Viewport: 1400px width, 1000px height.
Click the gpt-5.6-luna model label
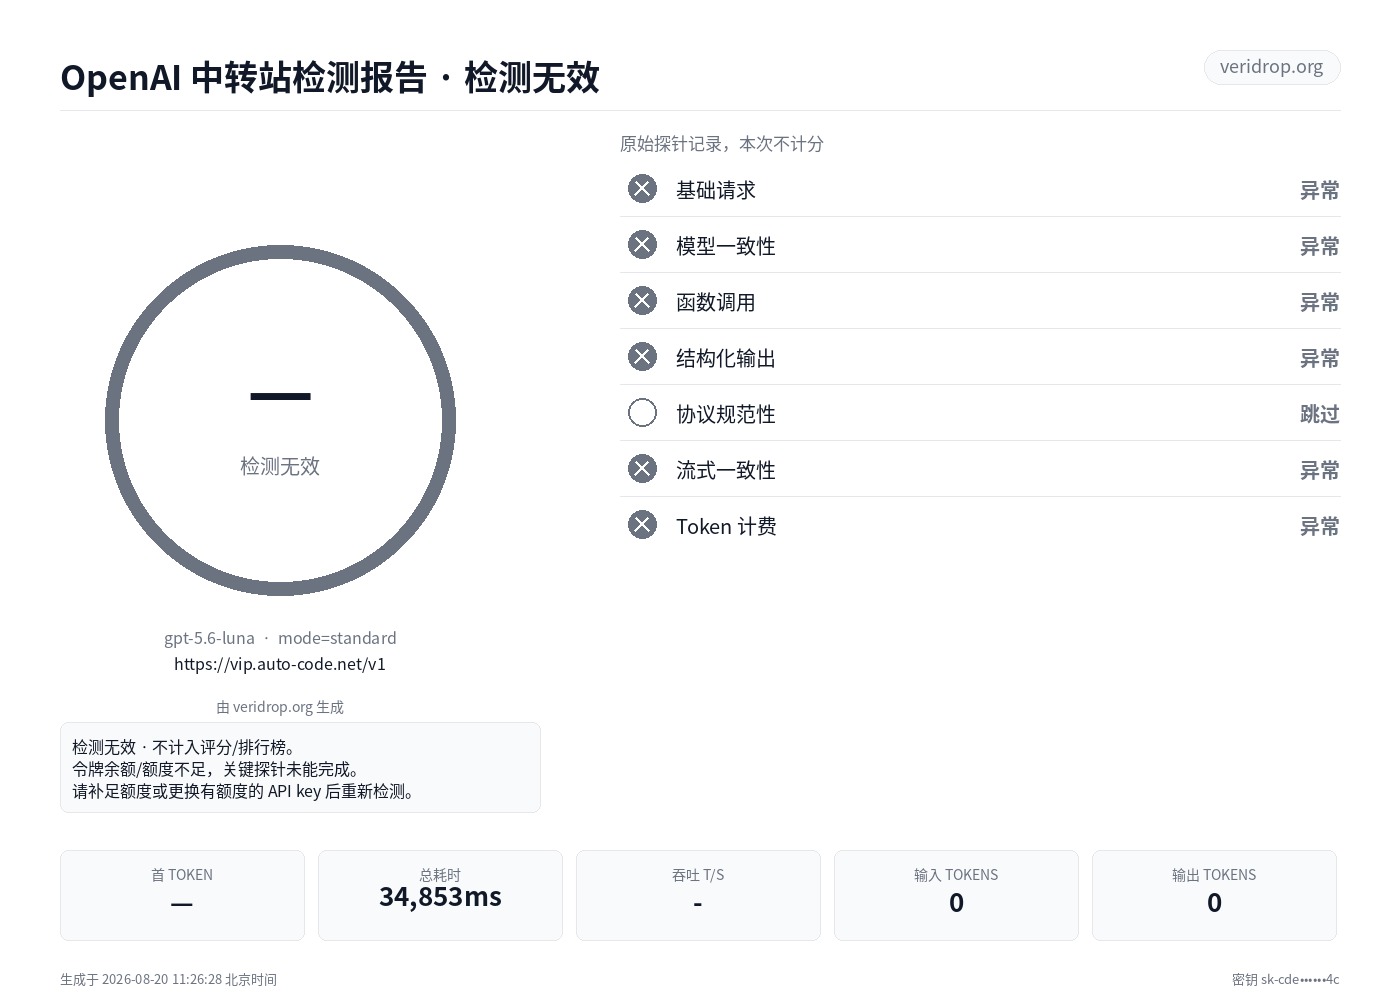click(x=209, y=638)
